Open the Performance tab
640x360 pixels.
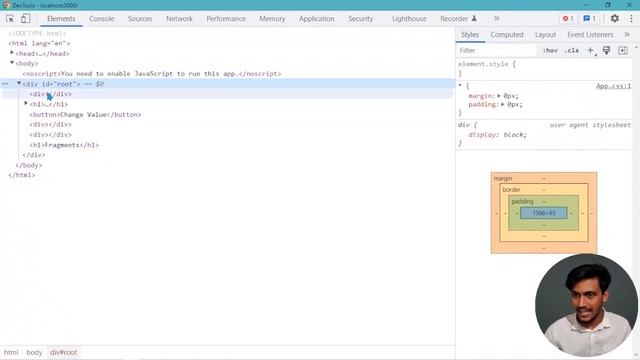pos(226,19)
